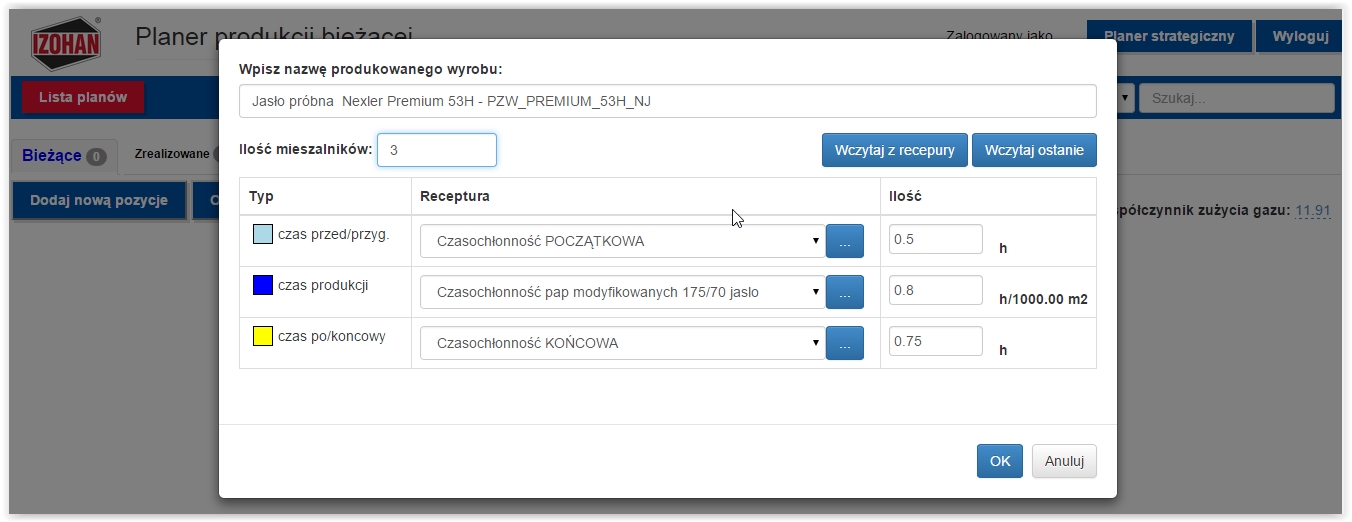Click yellow czas po/koncowy color box
This screenshot has width=1352, height=522.
(263, 336)
